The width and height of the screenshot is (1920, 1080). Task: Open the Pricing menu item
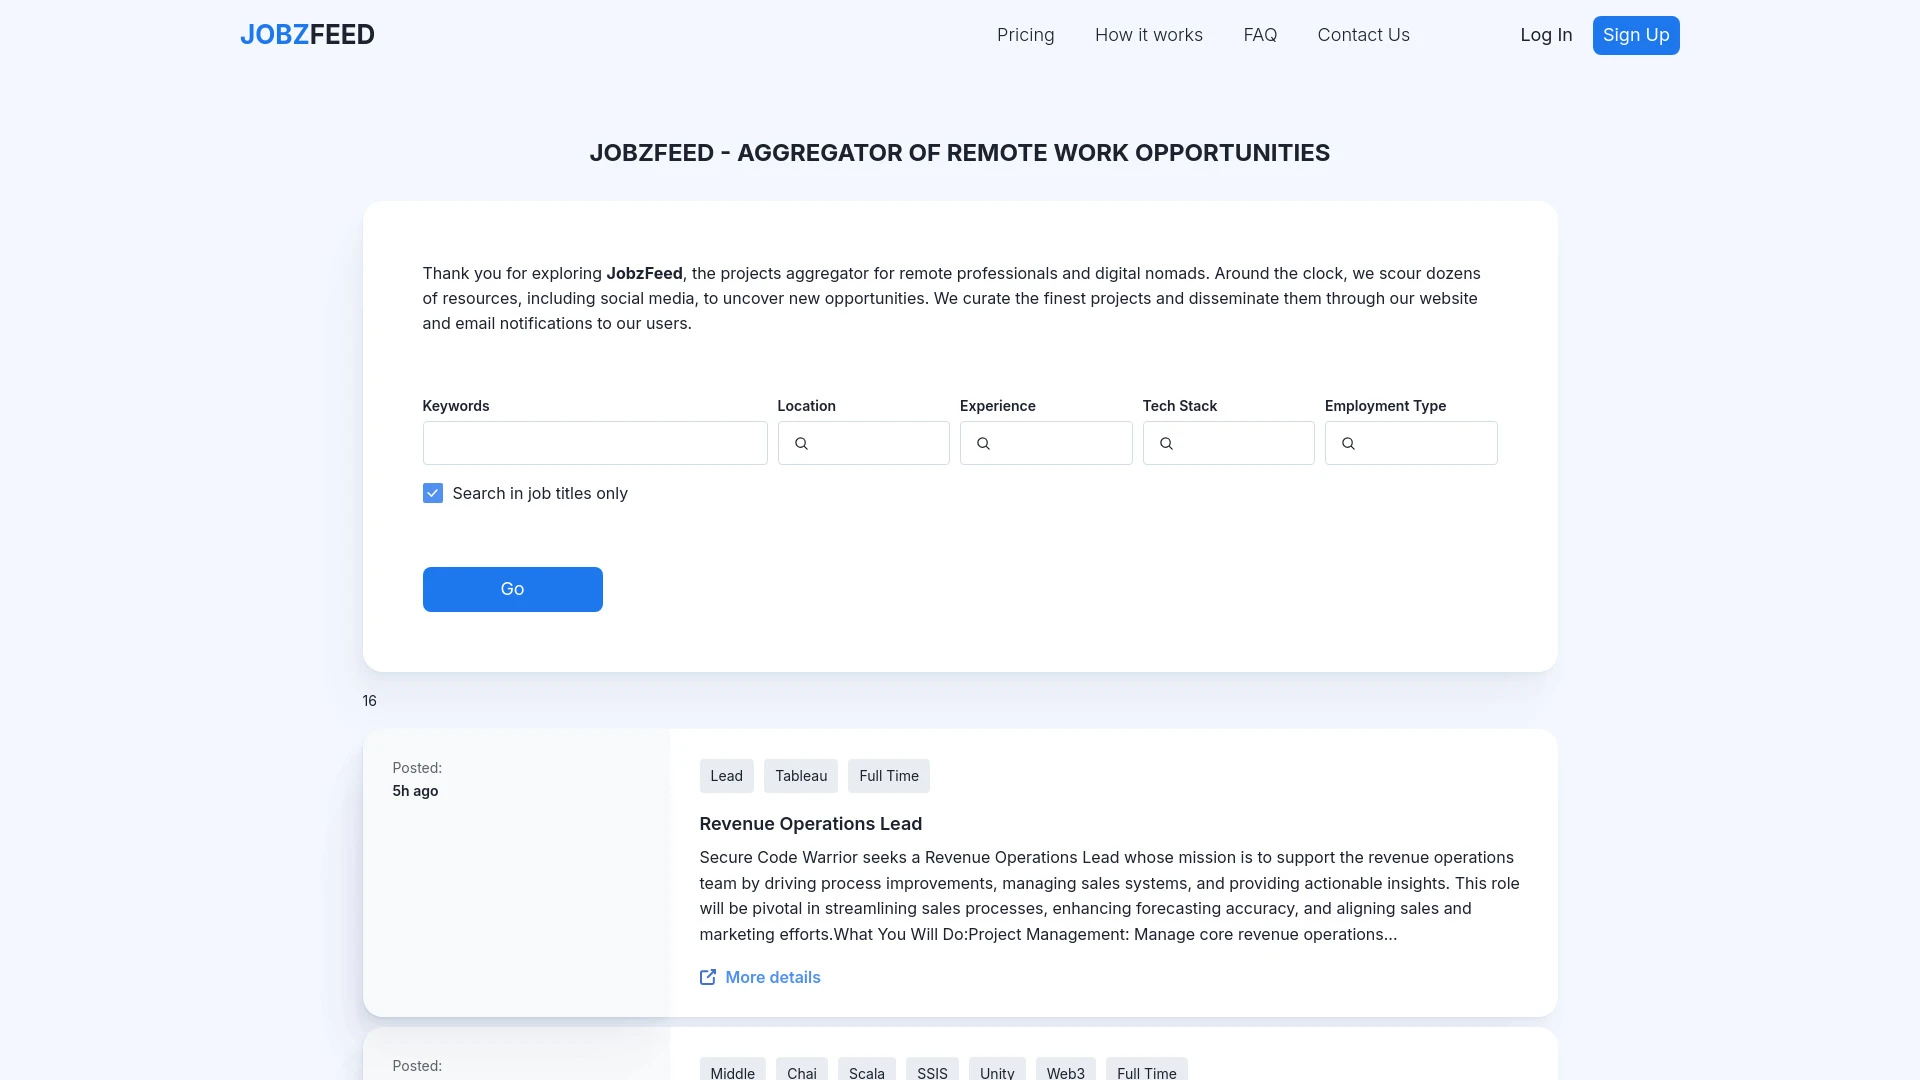[1025, 34]
